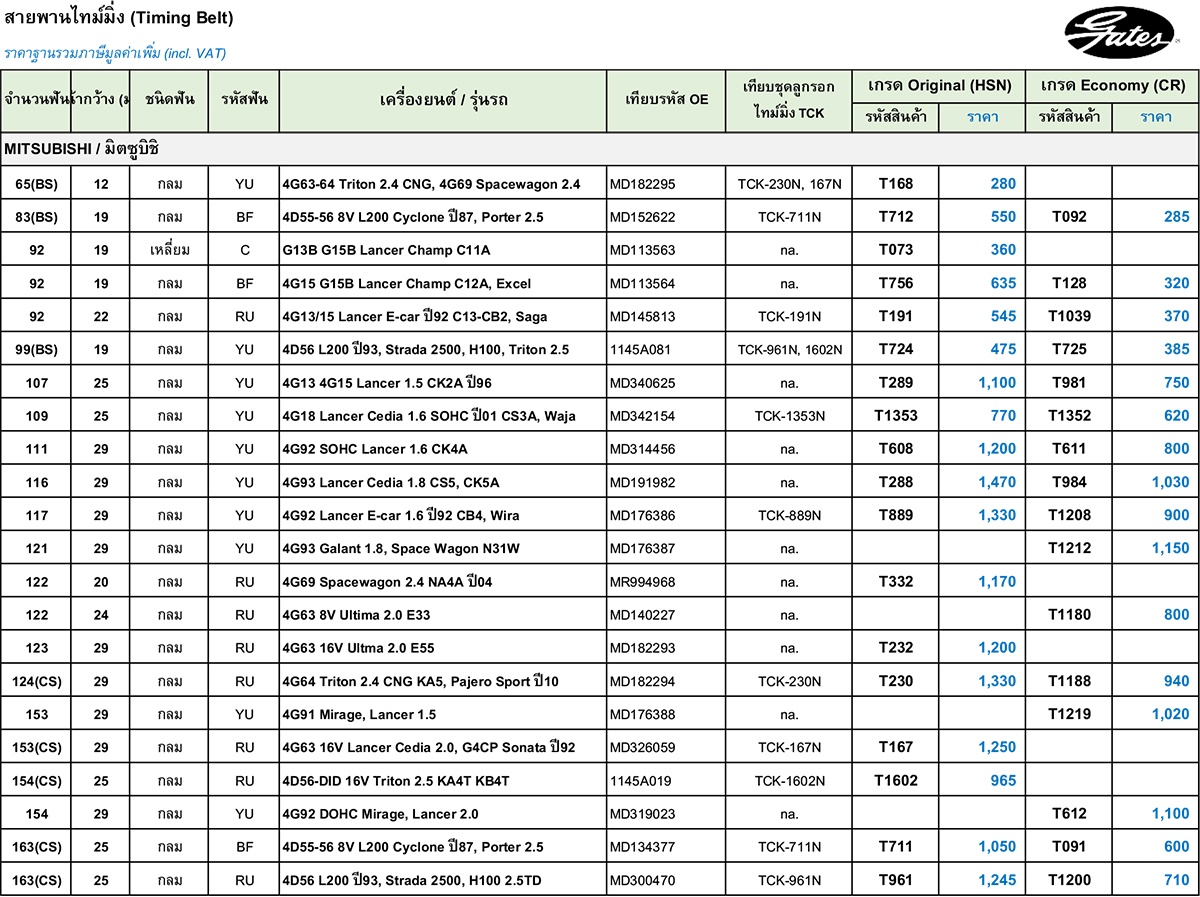Select economy code T612

point(1069,813)
